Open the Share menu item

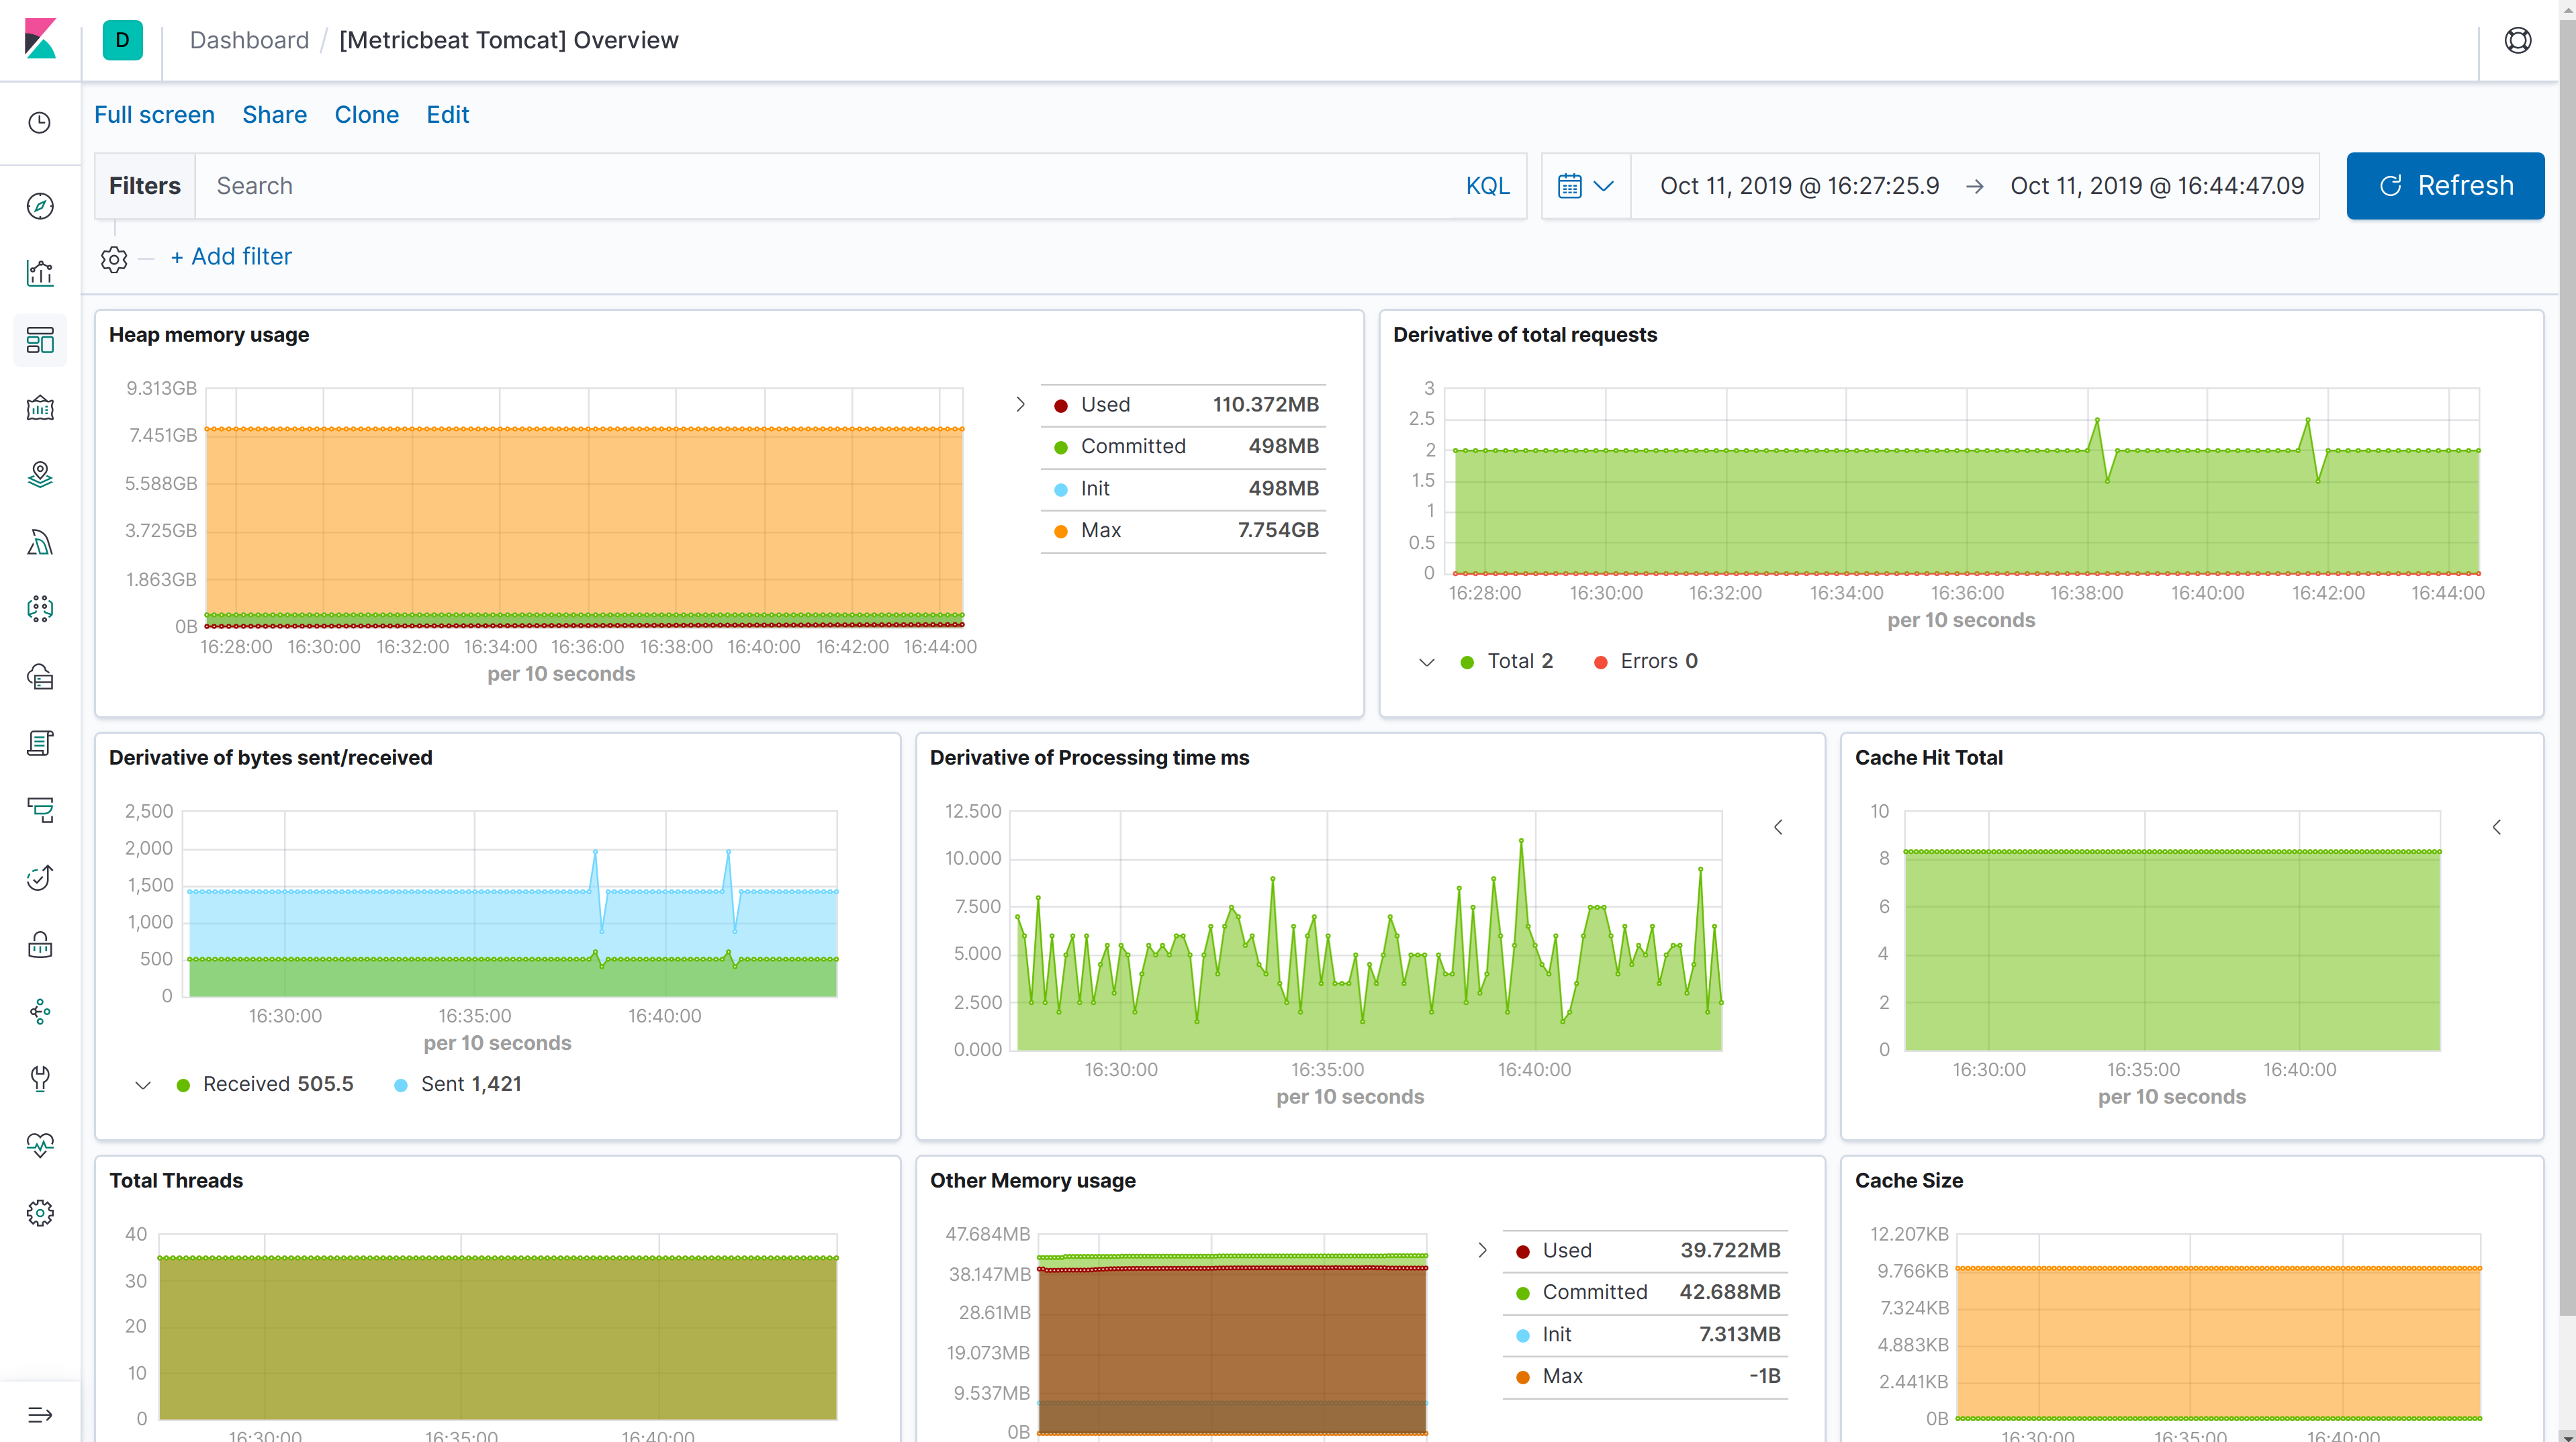click(274, 115)
